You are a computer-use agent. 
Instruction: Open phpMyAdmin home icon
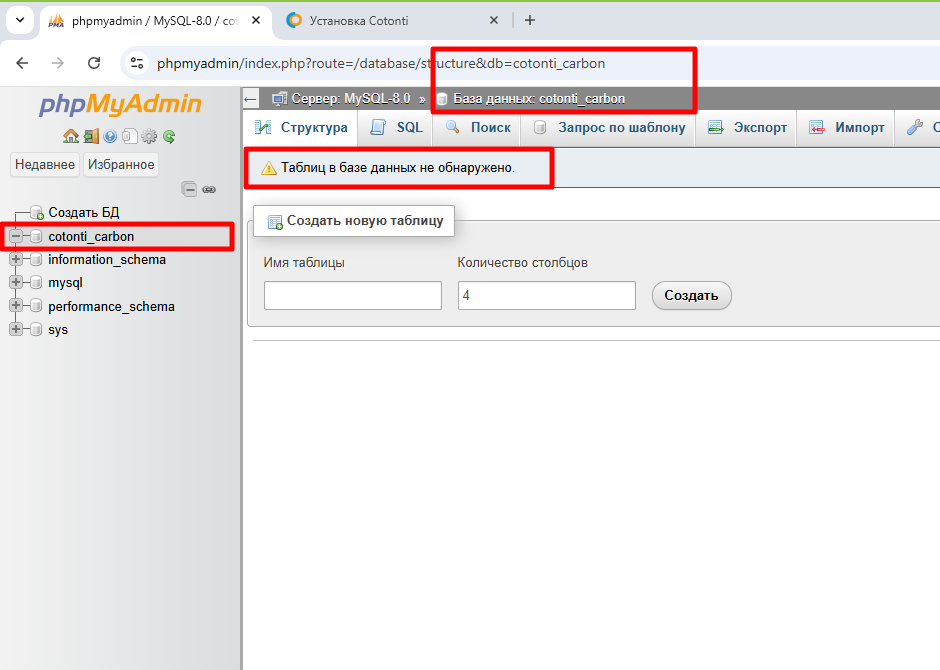[71, 137]
